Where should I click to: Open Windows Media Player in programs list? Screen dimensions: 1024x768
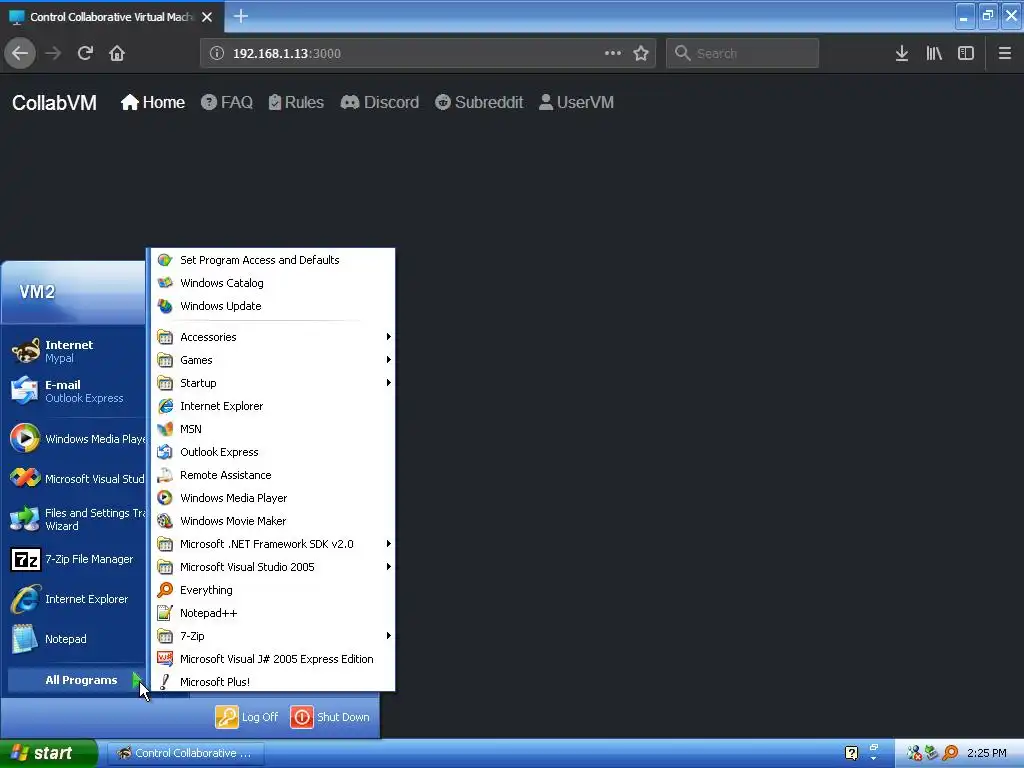[x=273, y=498]
